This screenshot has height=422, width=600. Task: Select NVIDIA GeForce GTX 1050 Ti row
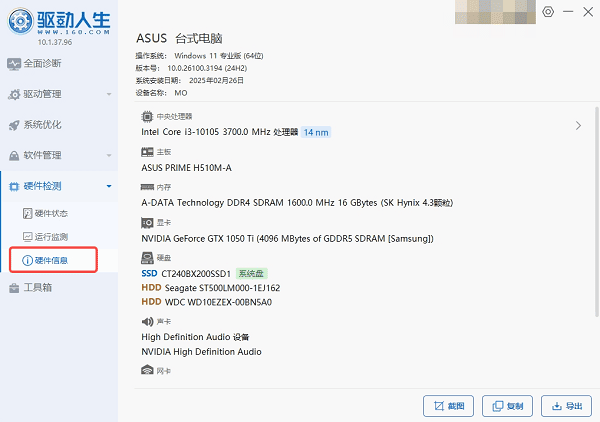(287, 239)
